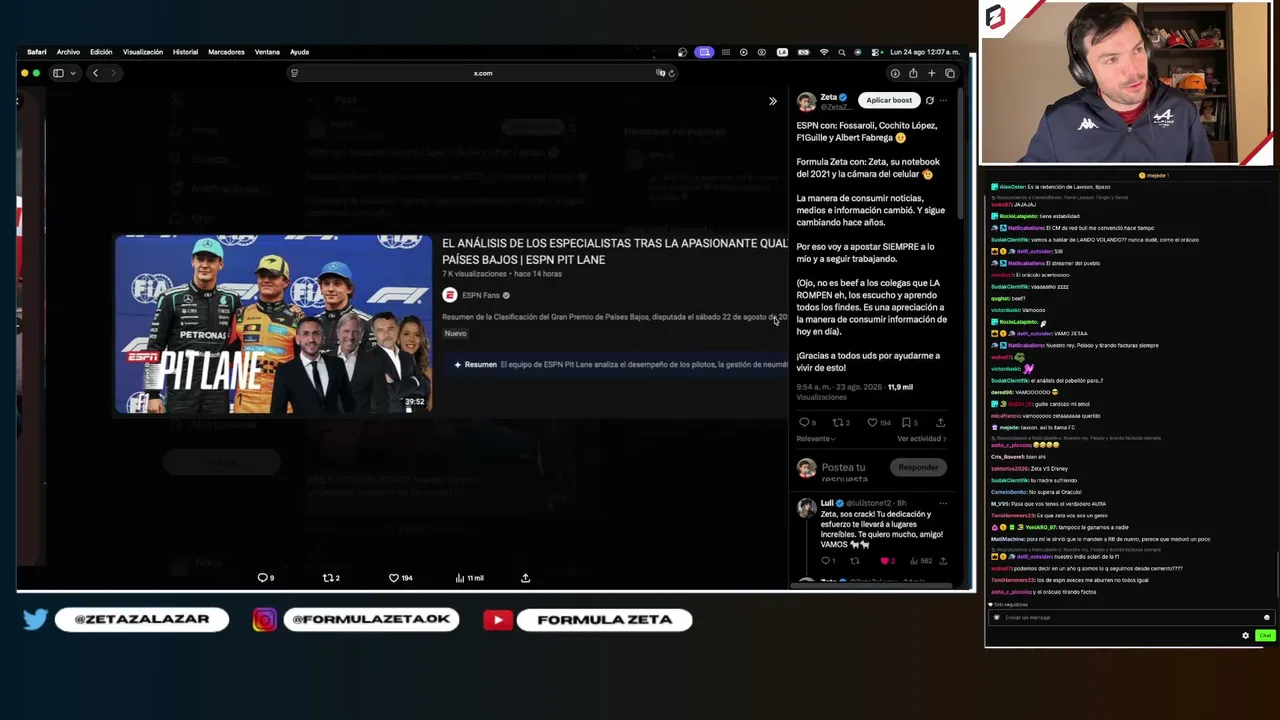Screen dimensions: 1280x720
Task: Click the Responder button
Action: (x=918, y=467)
